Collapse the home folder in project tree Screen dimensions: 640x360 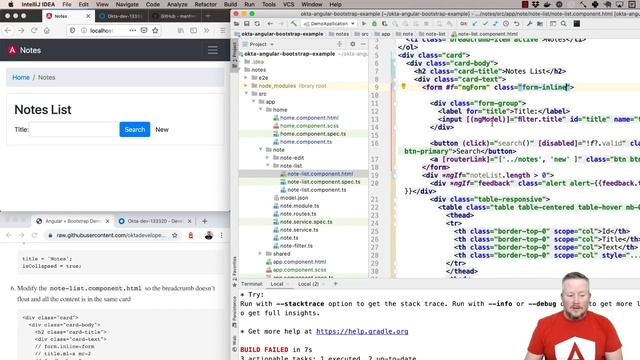[x=261, y=110]
